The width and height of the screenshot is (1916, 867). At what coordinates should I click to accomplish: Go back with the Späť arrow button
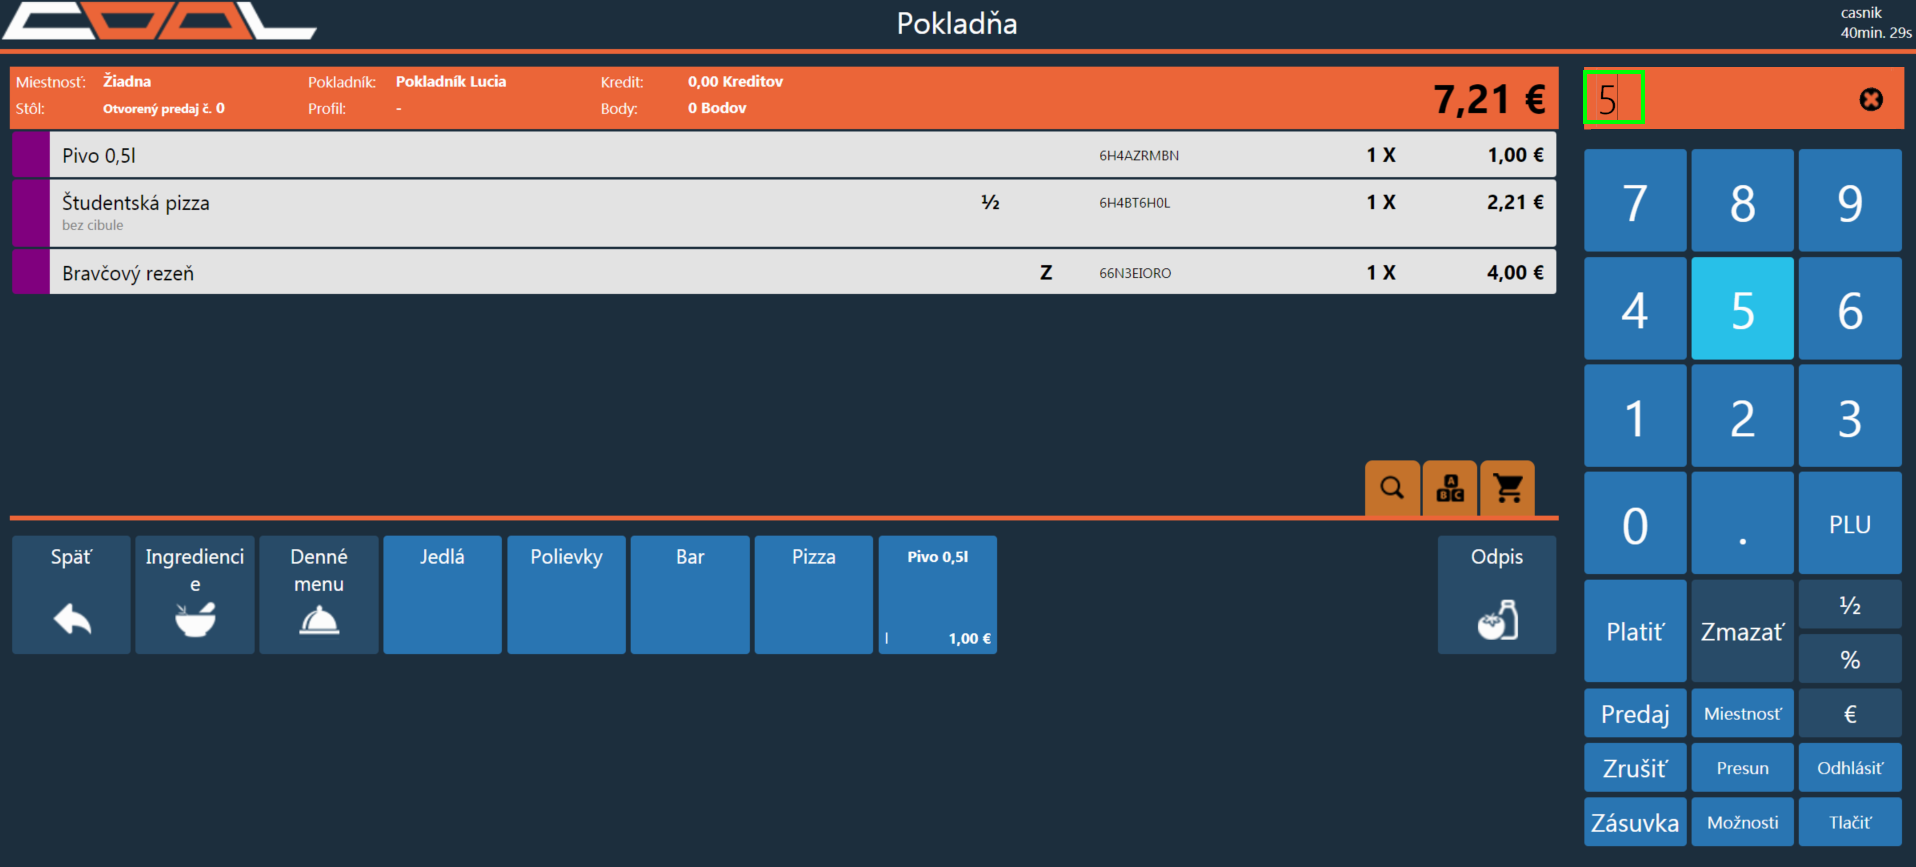pos(71,595)
